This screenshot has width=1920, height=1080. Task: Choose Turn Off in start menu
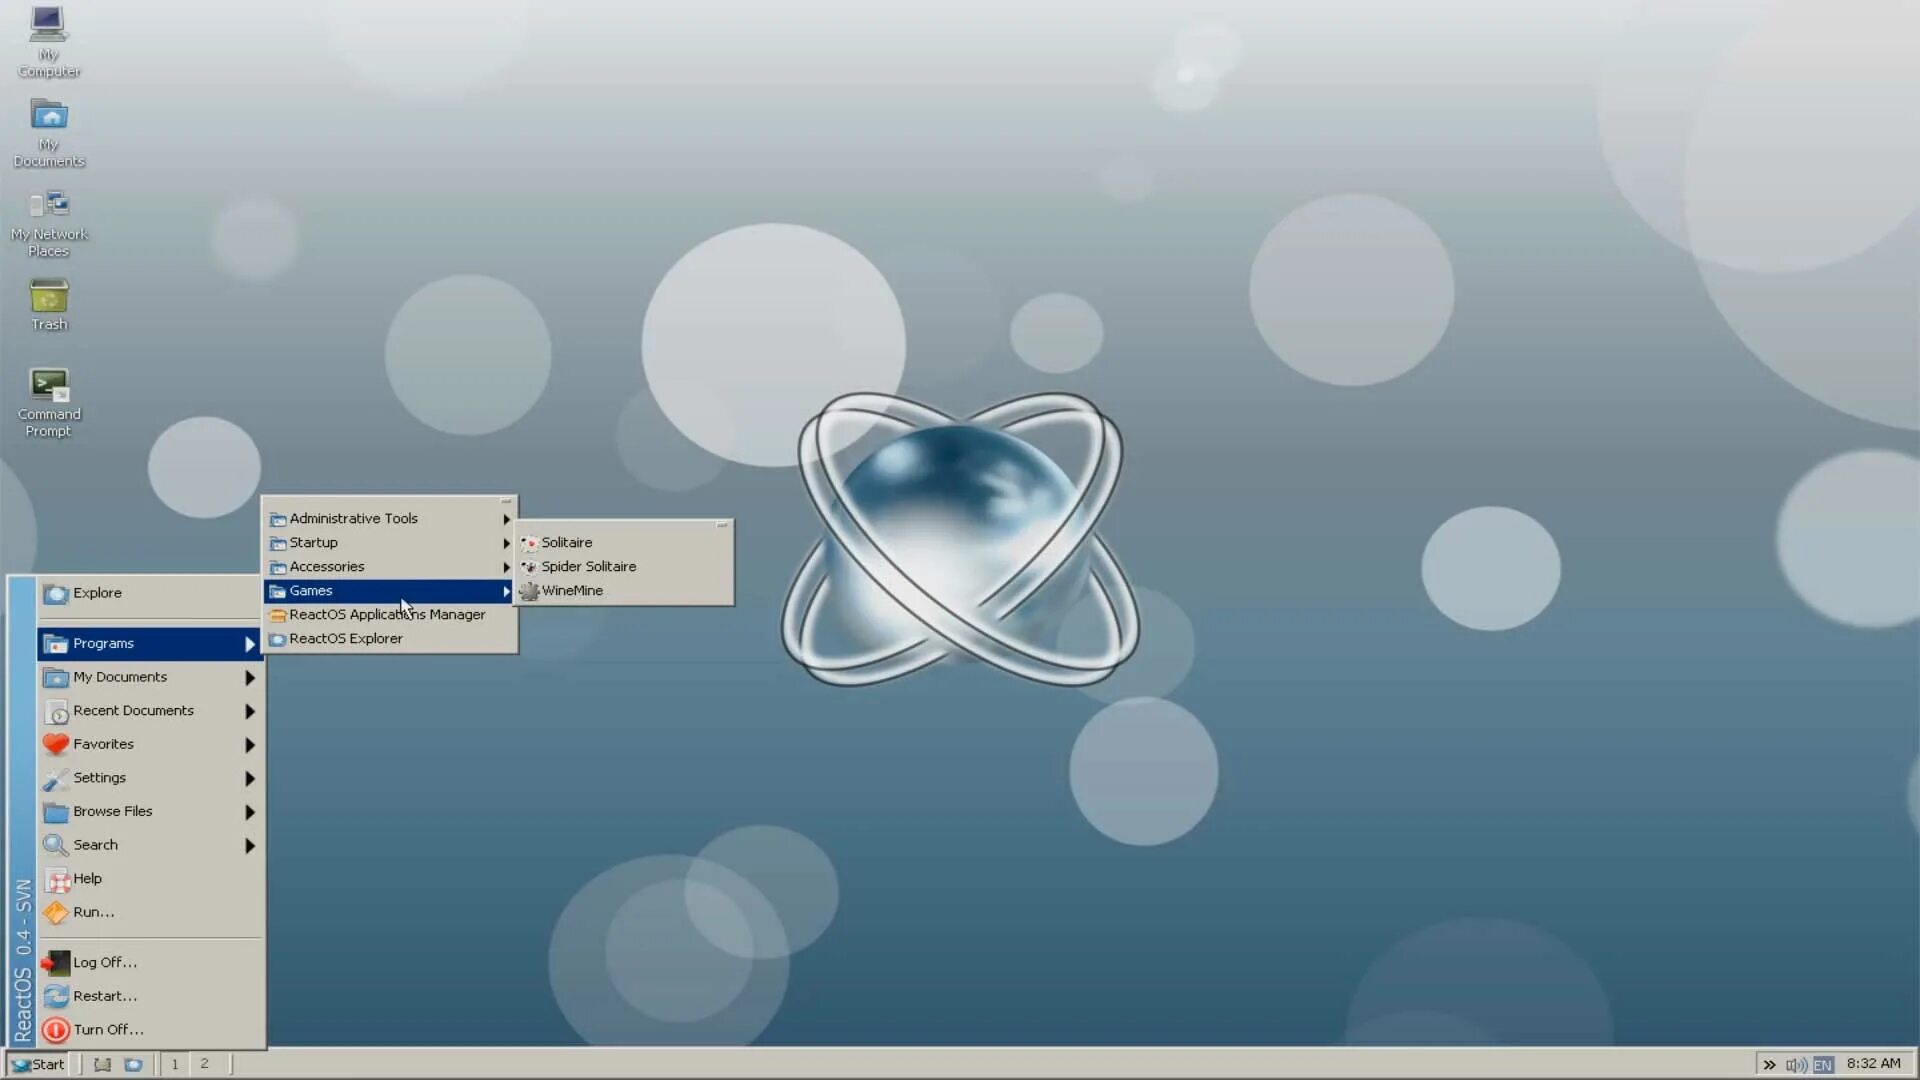pyautogui.click(x=108, y=1029)
